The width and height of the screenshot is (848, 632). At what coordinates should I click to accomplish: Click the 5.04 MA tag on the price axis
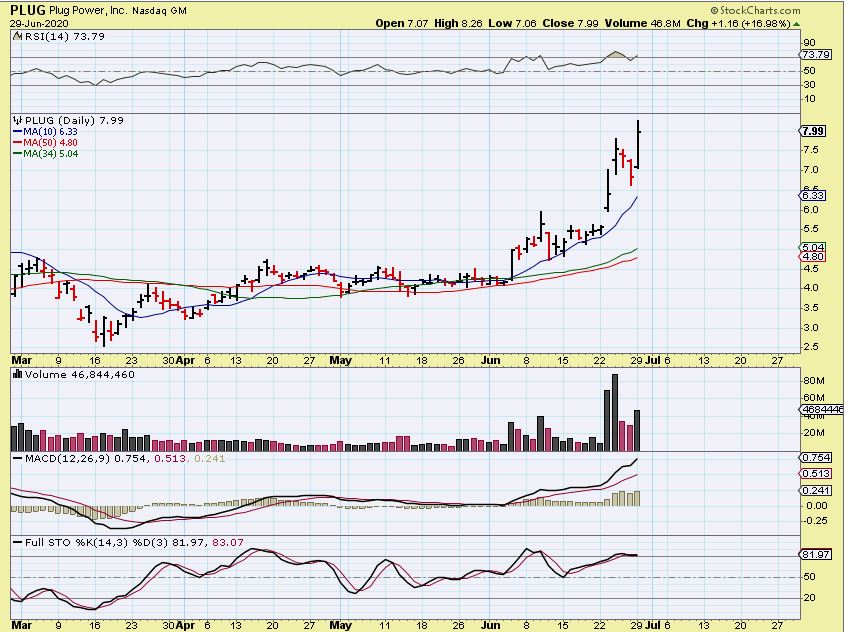[x=813, y=248]
